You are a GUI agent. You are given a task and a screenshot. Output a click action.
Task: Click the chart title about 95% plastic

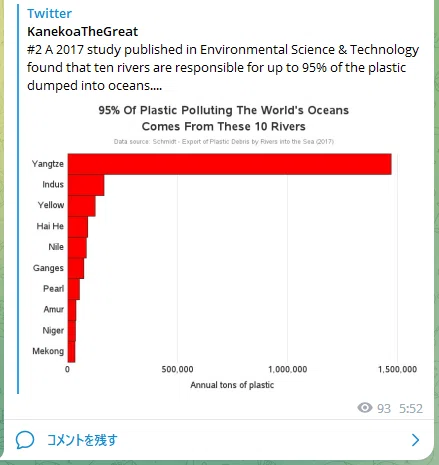pyautogui.click(x=224, y=118)
